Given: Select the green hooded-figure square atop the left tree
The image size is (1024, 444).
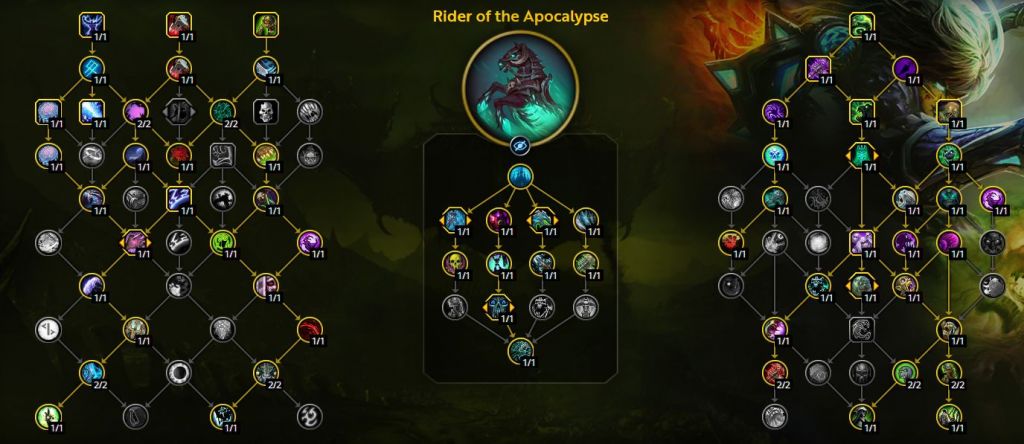Looking at the screenshot, I should pyautogui.click(x=265, y=25).
